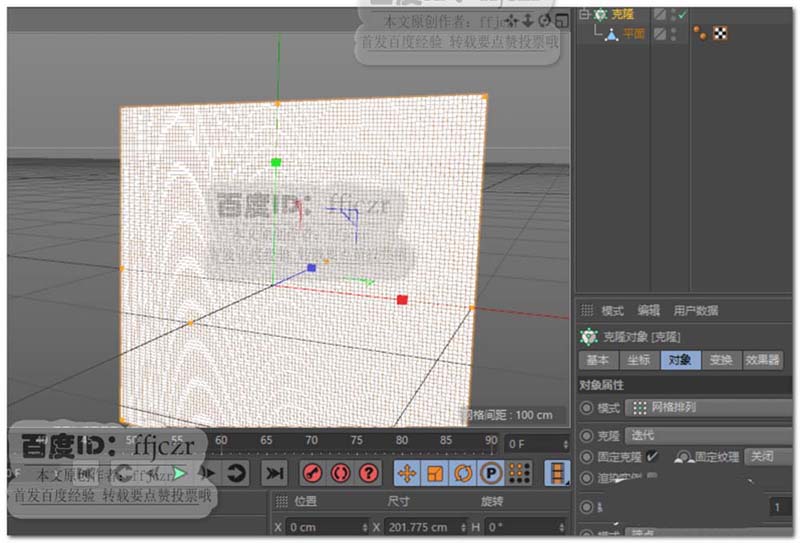Toggle the autokeying button

click(340, 474)
